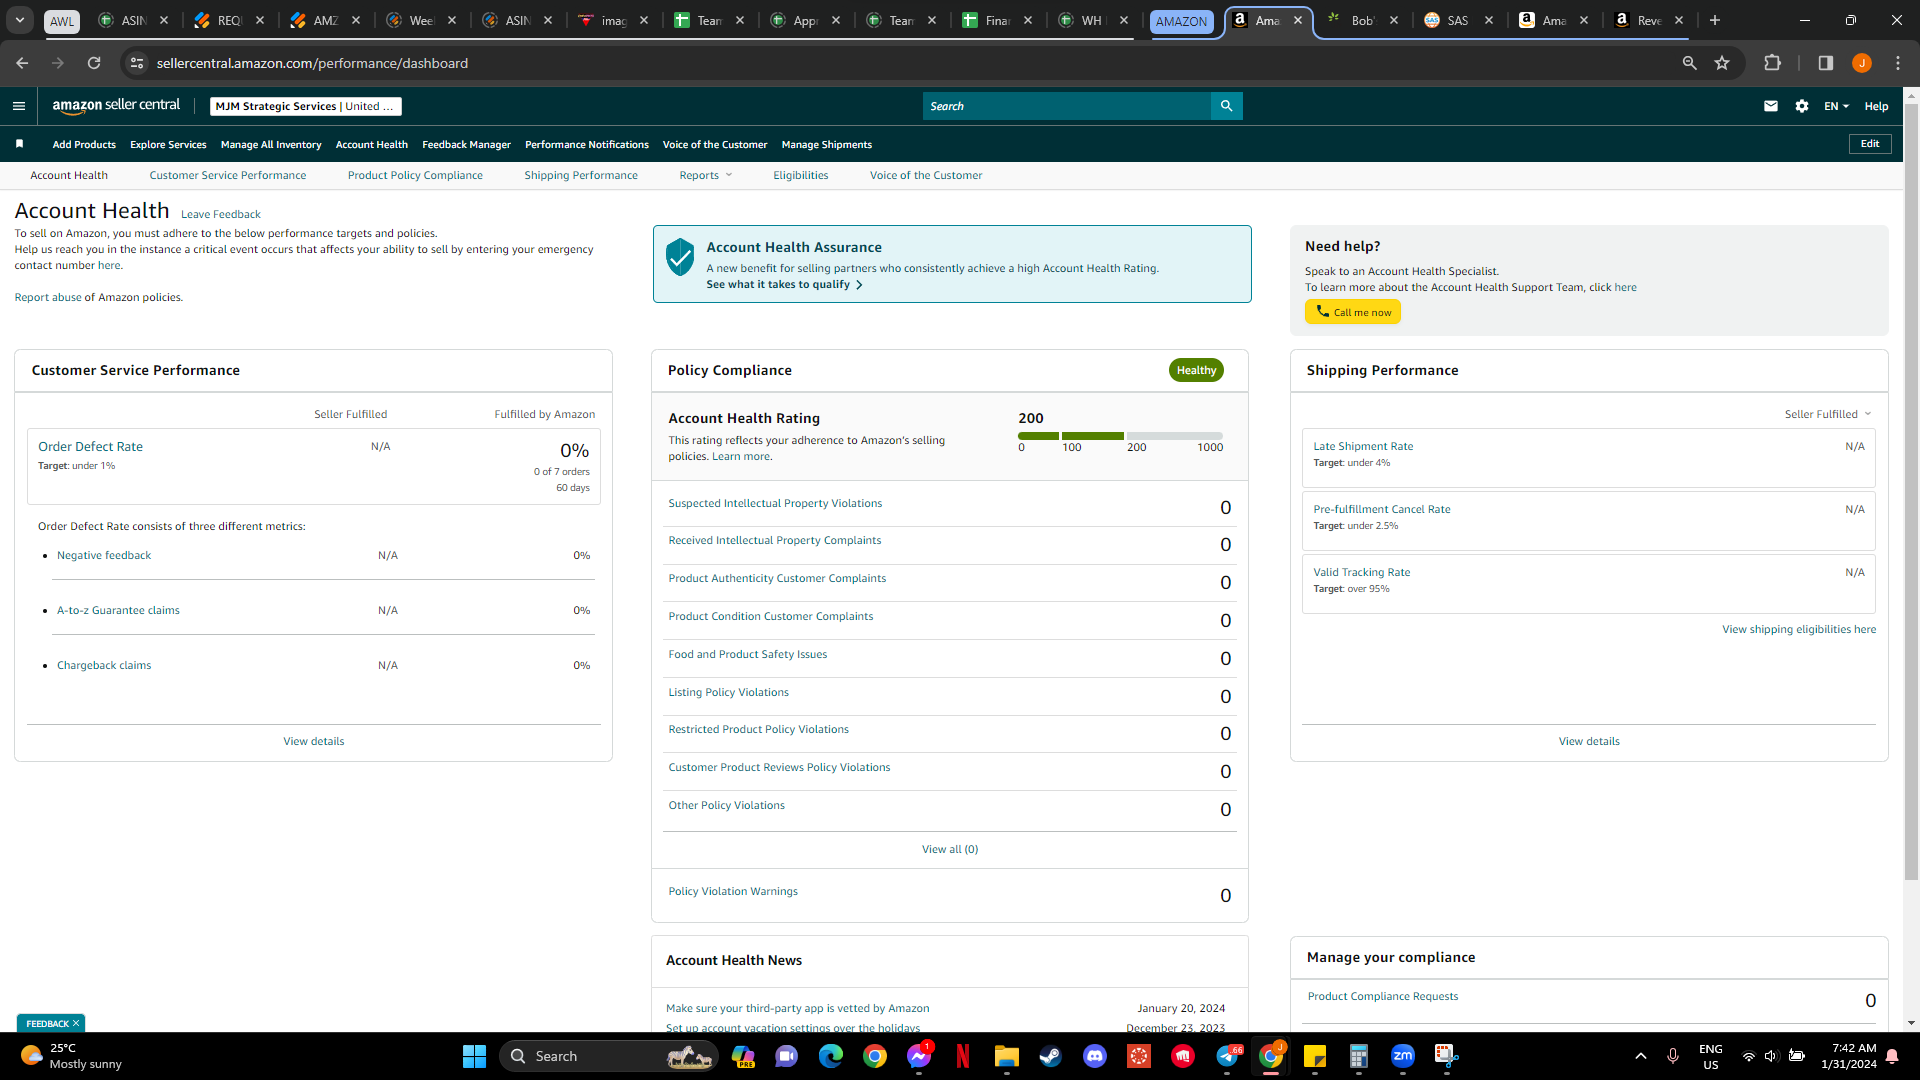The height and width of the screenshot is (1080, 1920).
Task: Open Add Products in the nav bar
Action: (x=84, y=145)
